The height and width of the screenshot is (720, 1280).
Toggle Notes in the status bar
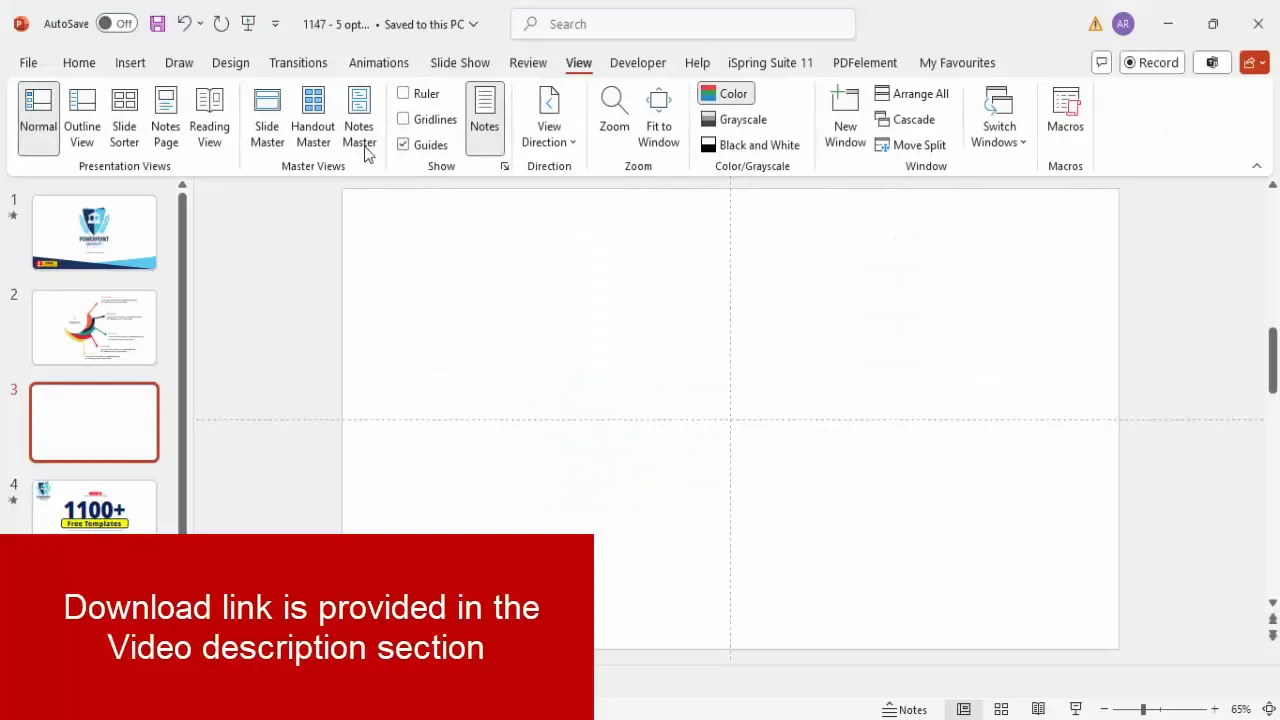[904, 709]
